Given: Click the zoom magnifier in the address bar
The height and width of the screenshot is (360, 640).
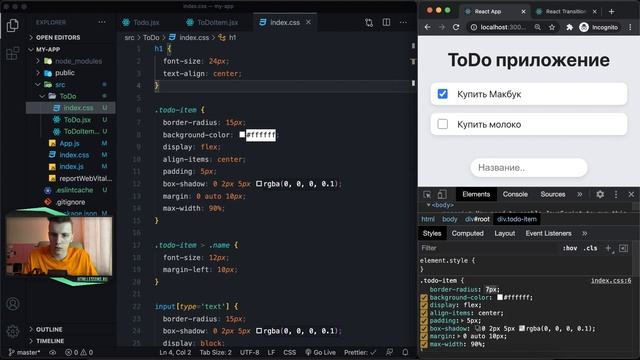Looking at the screenshot, I should pyautogui.click(x=538, y=27).
